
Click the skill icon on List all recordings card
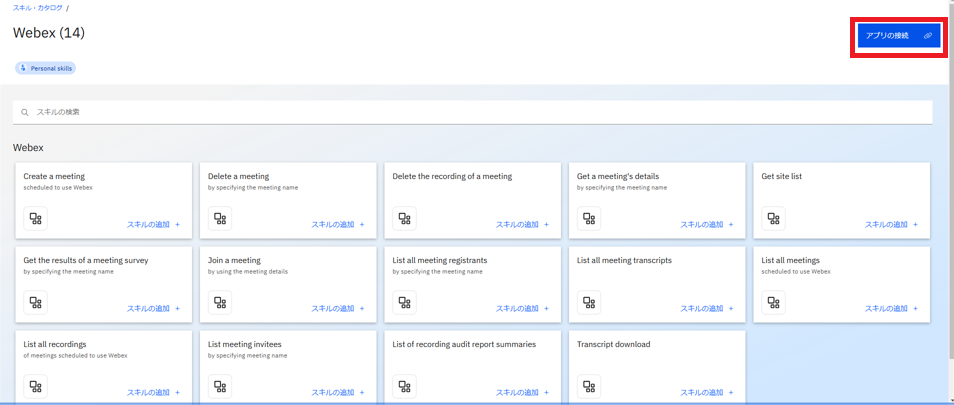[x=36, y=386]
